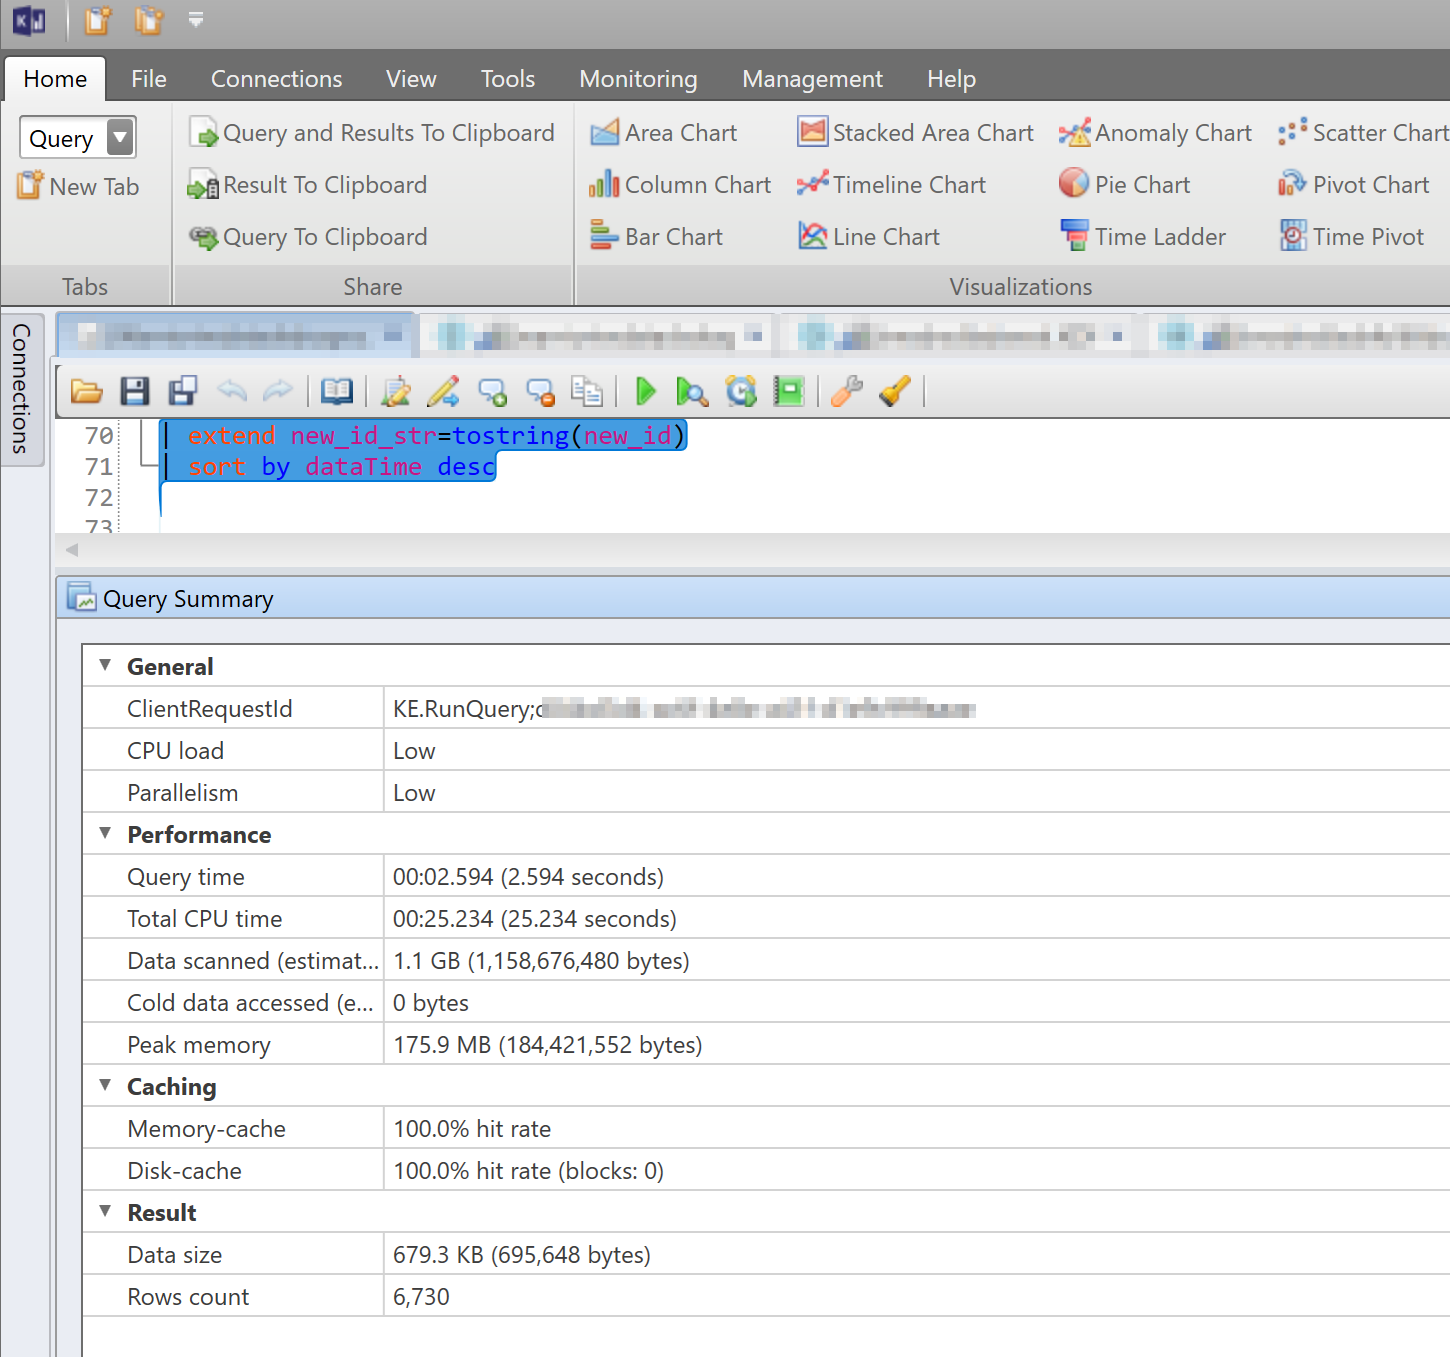
Task: Add comment using speech bubble plus icon
Action: tap(492, 391)
